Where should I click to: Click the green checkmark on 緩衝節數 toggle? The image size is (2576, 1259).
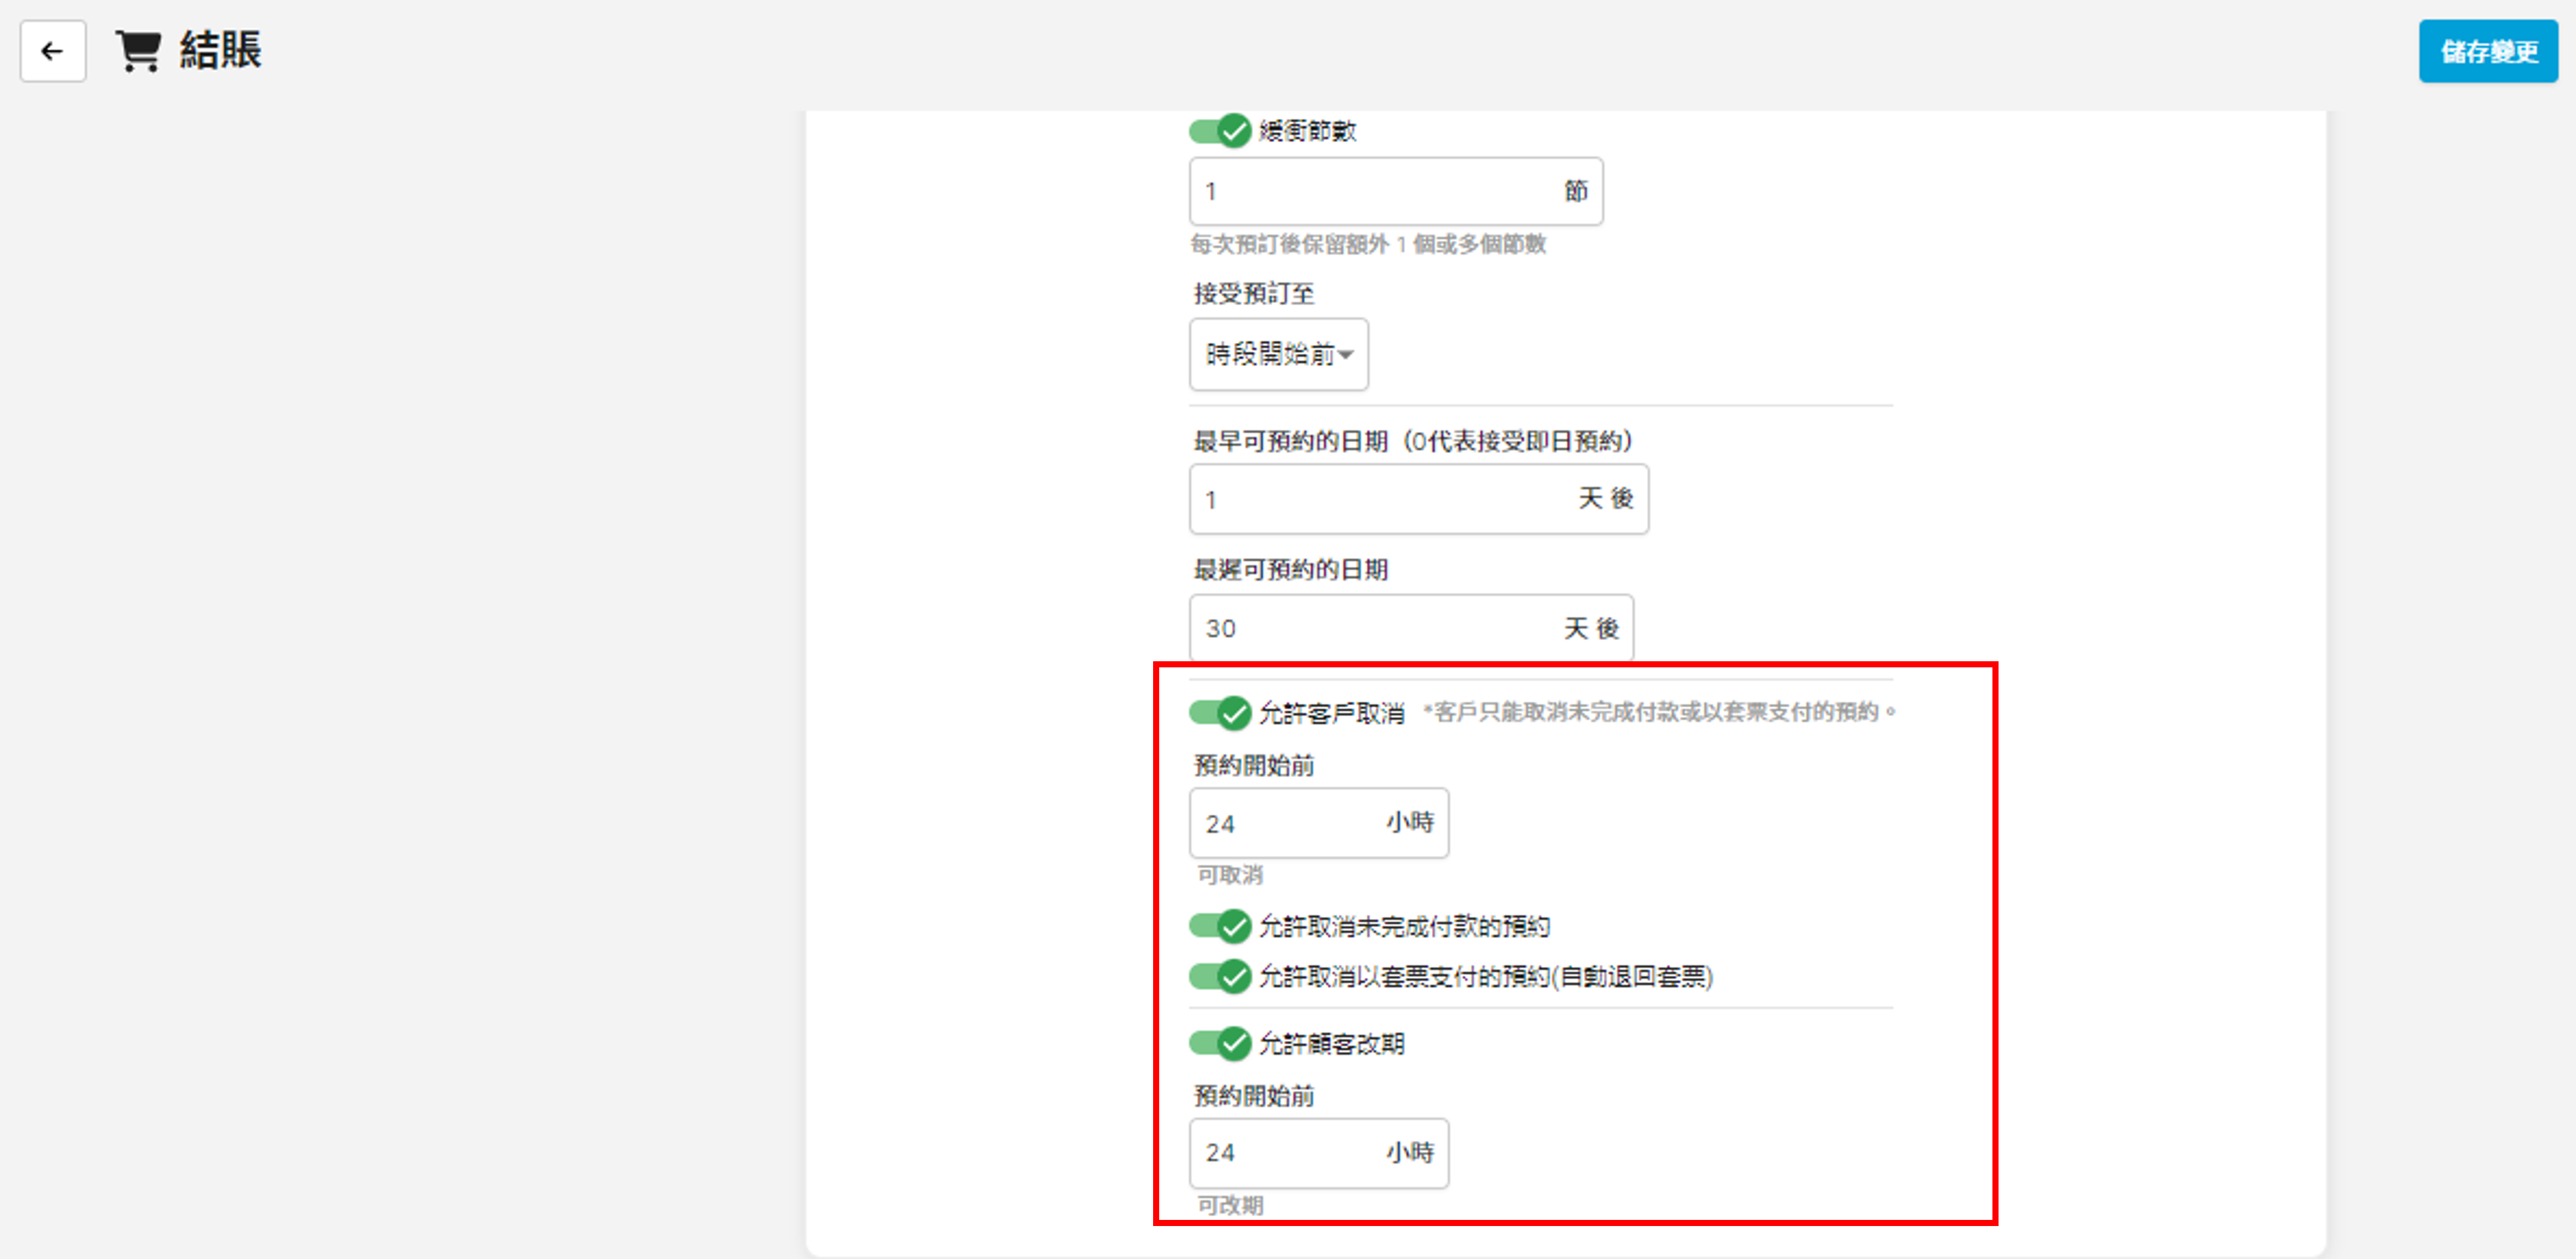click(x=1235, y=131)
